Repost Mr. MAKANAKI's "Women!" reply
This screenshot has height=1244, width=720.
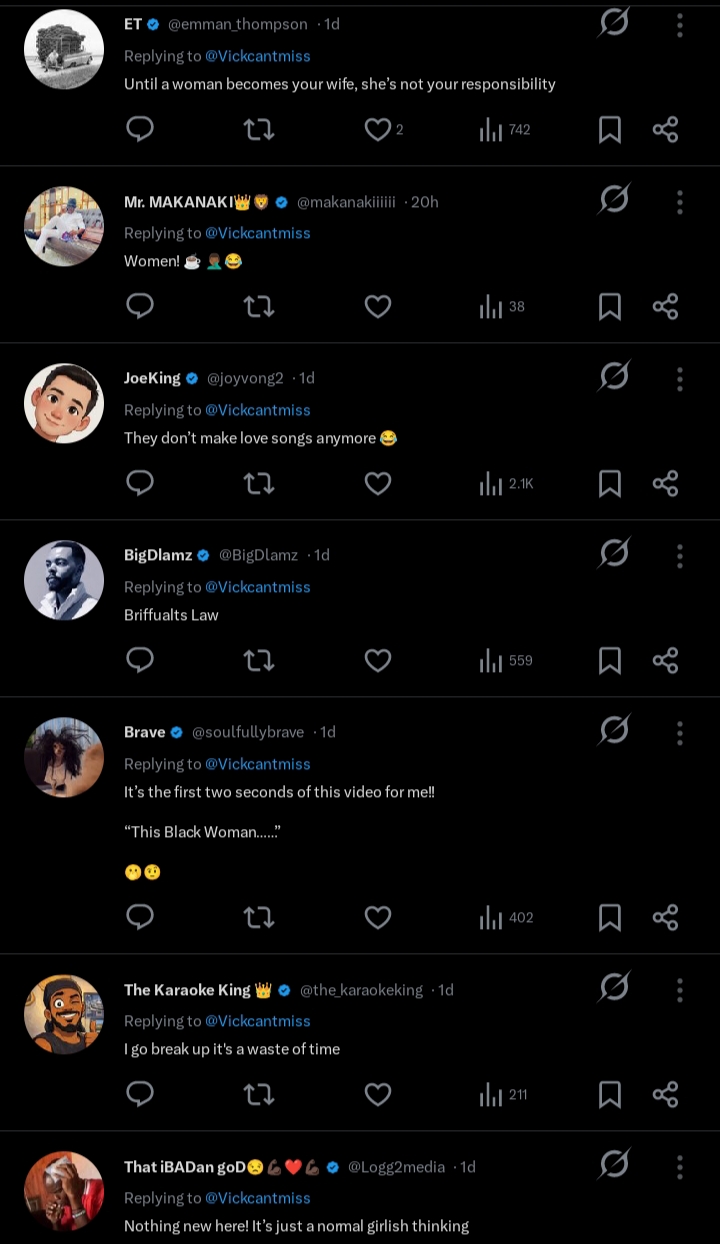(x=259, y=306)
